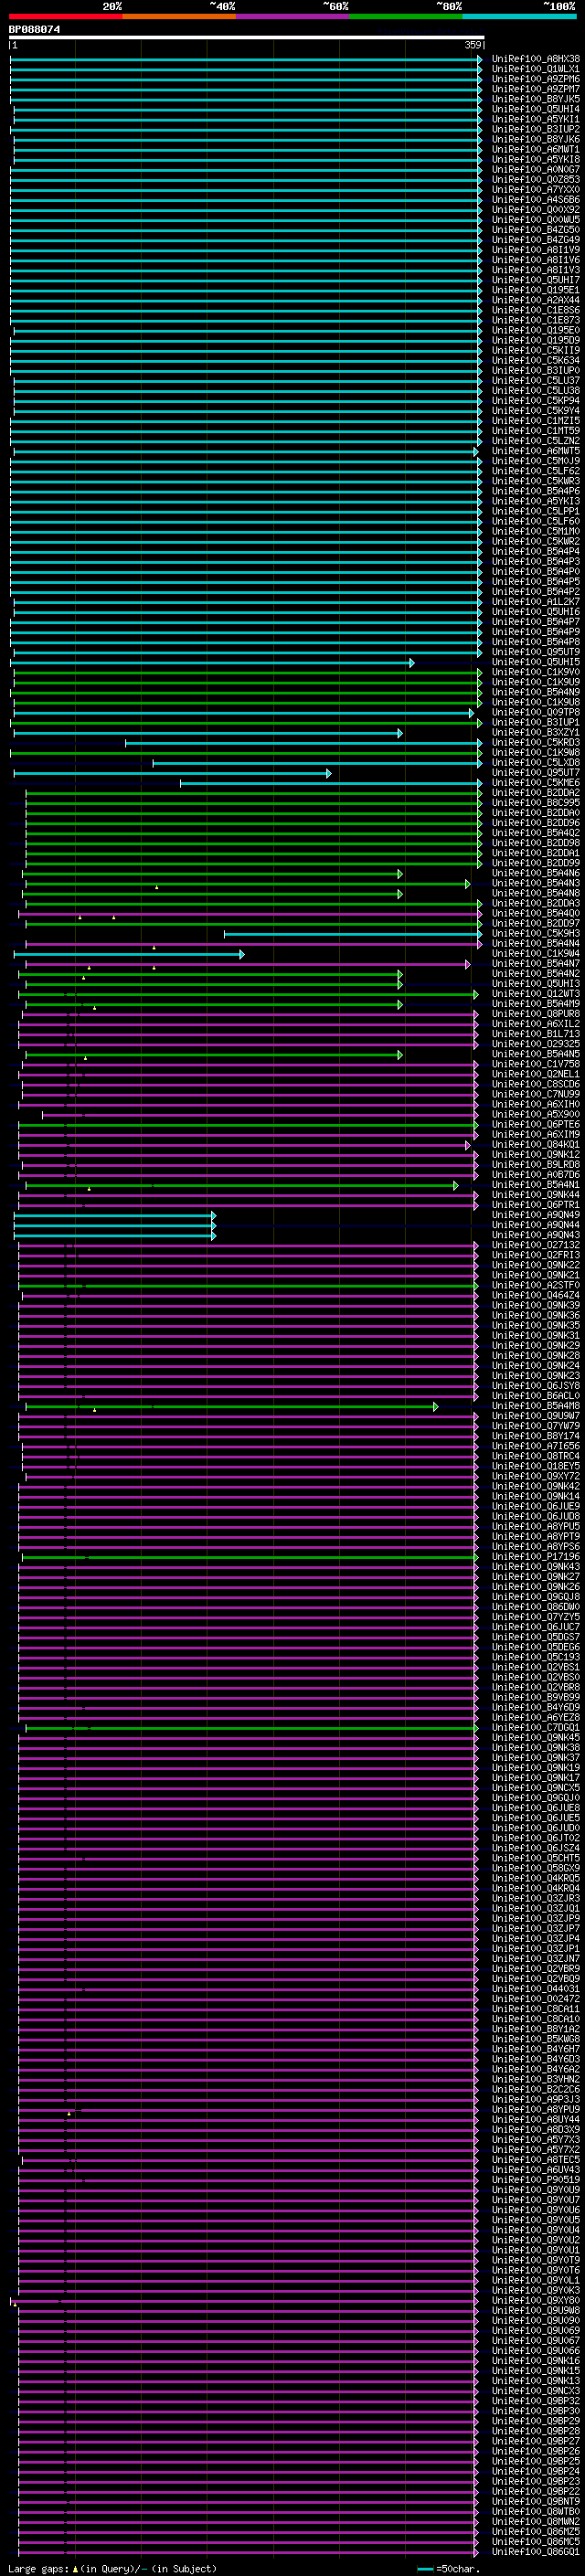The height and width of the screenshot is (2576, 585).
Task: Open hit UniRef100_A9ZPM6
Action: pos(535,79)
